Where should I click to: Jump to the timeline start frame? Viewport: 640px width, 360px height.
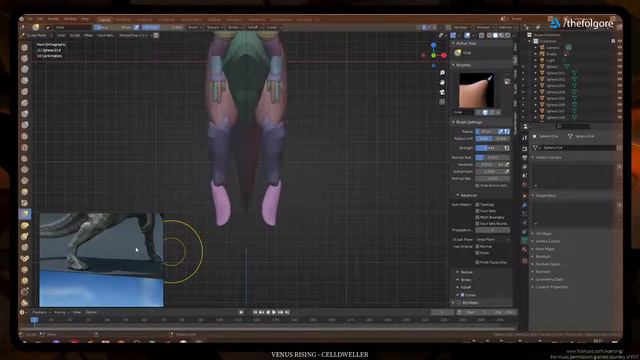tap(255, 312)
